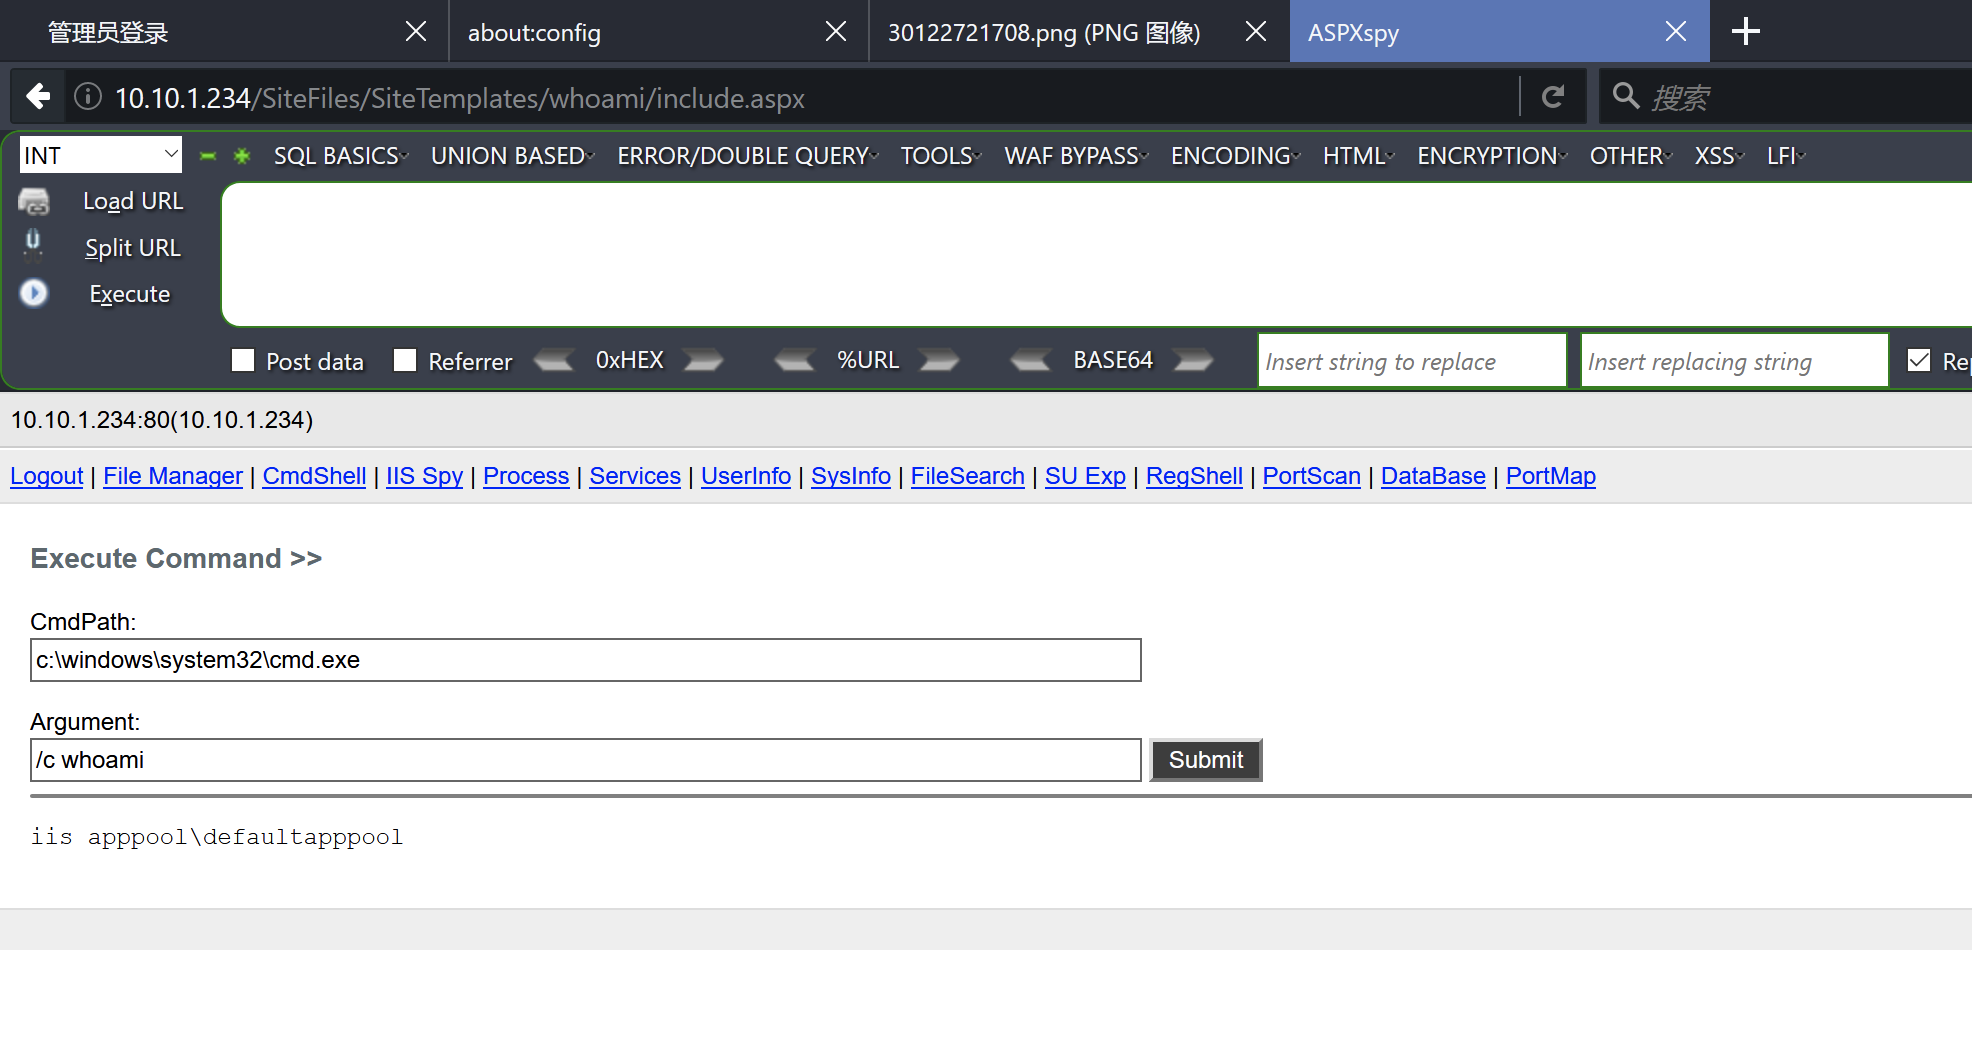Click the Execute play icon
Viewport: 1972px width, 1046px height.
click(x=34, y=293)
